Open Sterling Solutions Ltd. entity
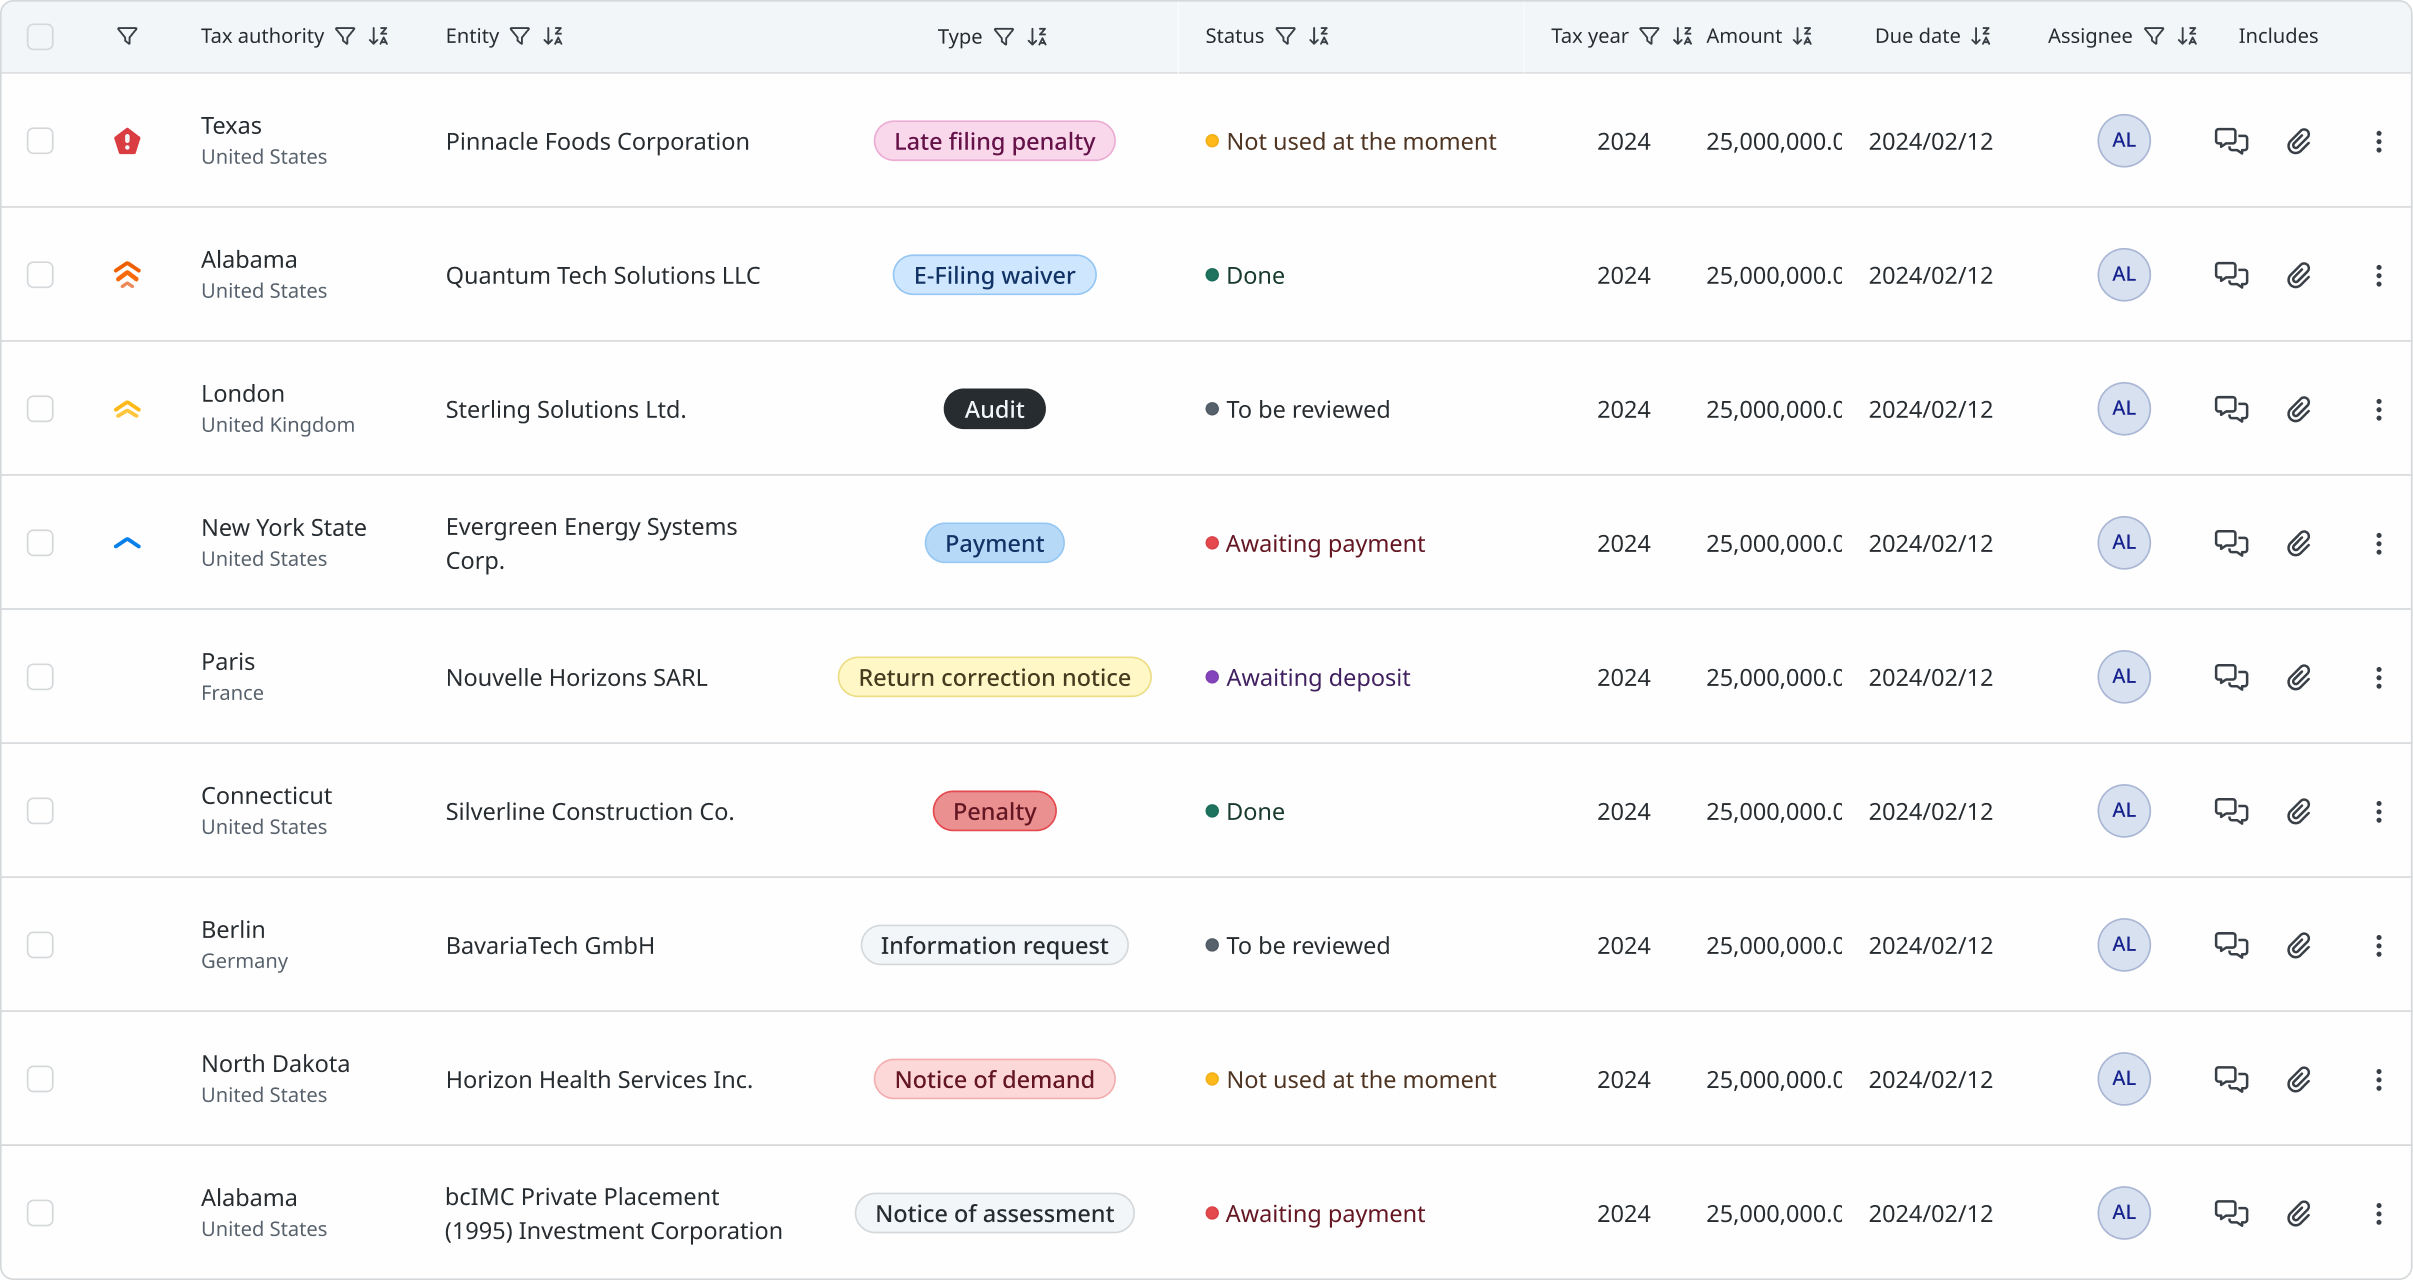 point(565,409)
